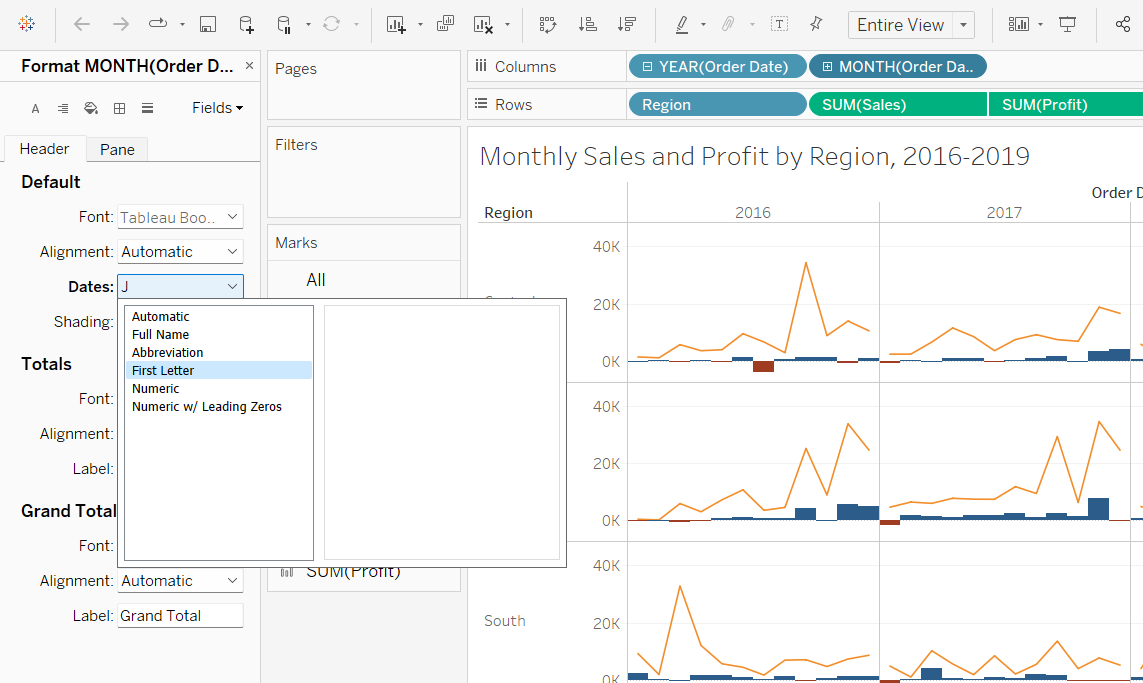Click the YEAR(Order Date) pill in Columns
The image size is (1143, 683).
coord(717,67)
